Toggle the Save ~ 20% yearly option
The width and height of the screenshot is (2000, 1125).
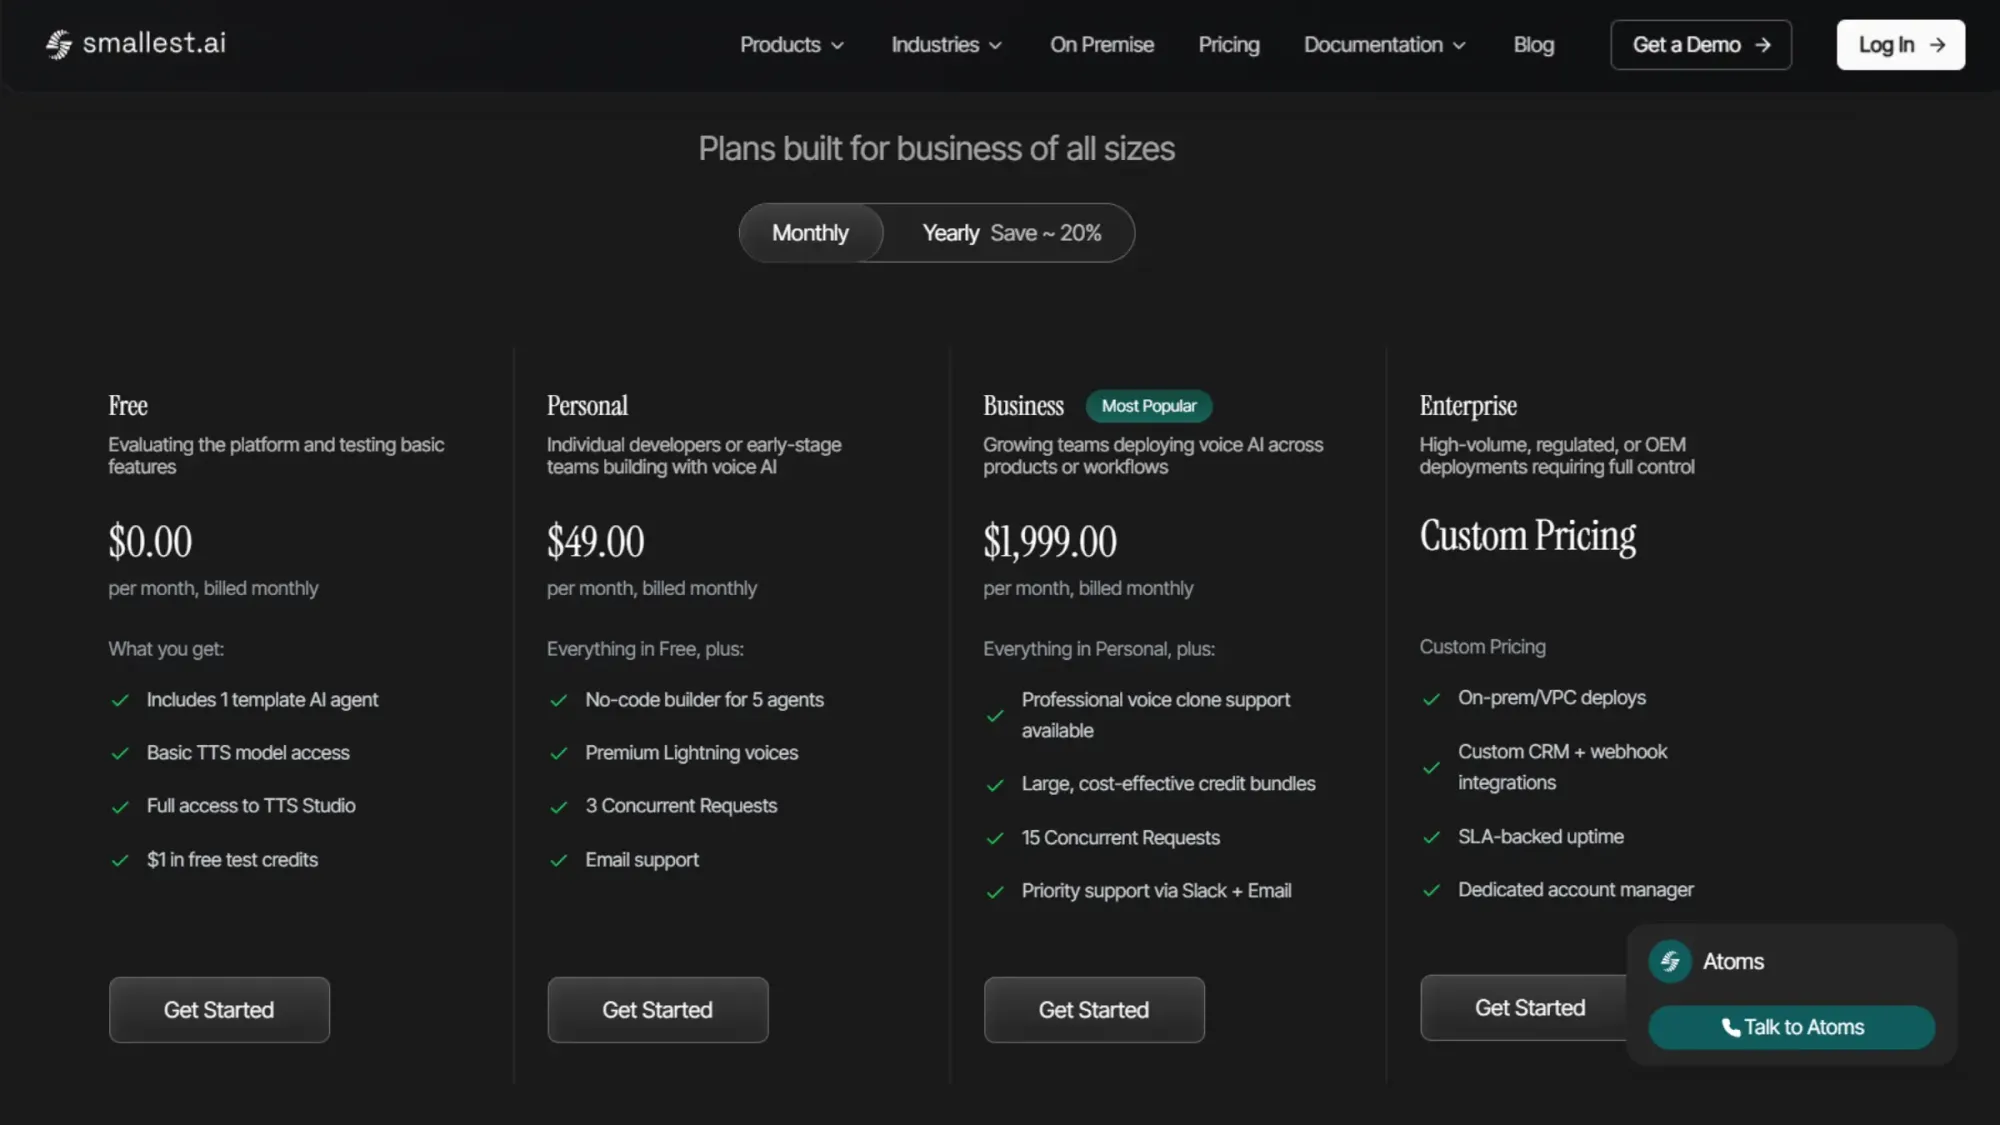pyautogui.click(x=1045, y=233)
